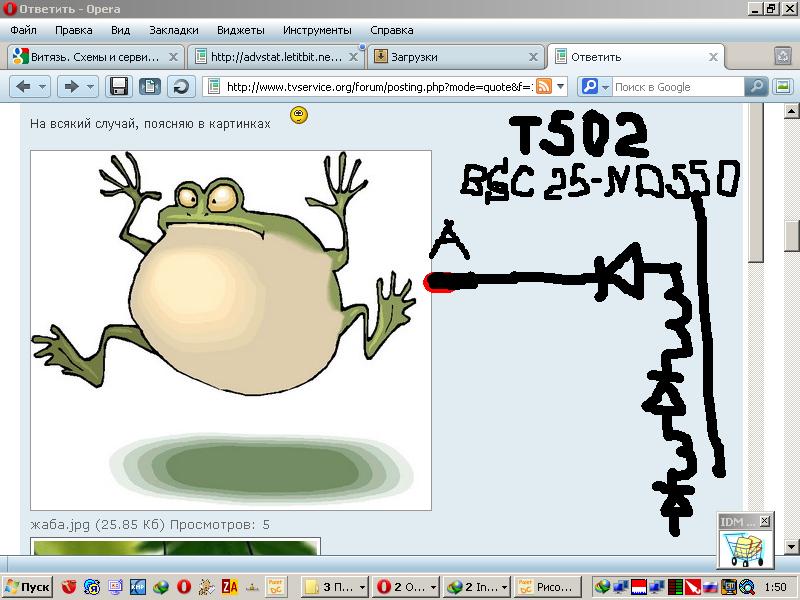800x600 pixels.
Task: Click the Google search input field
Action: [x=677, y=87]
